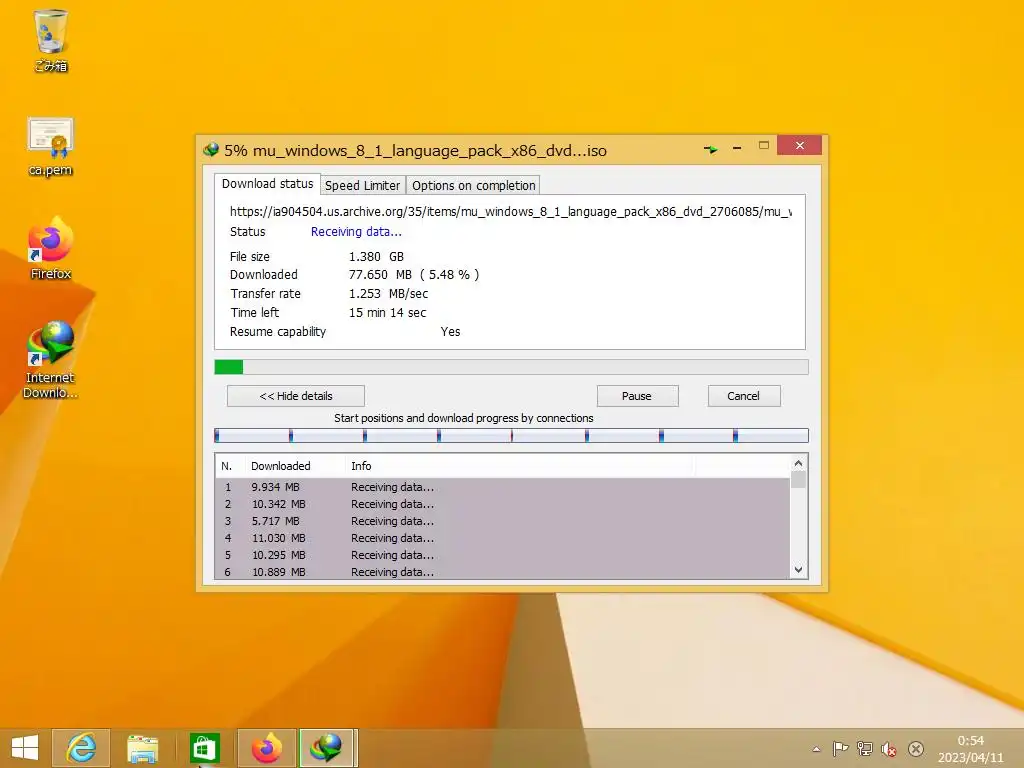Screen dimensions: 1024x768
Task: Click the Downloaded column header
Action: coord(295,466)
